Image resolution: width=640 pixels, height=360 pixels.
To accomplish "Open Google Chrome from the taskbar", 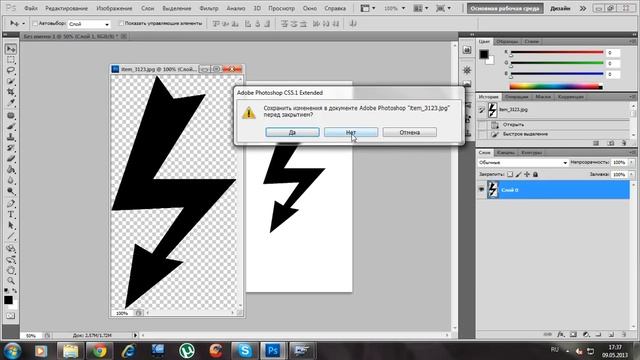I will point(100,351).
